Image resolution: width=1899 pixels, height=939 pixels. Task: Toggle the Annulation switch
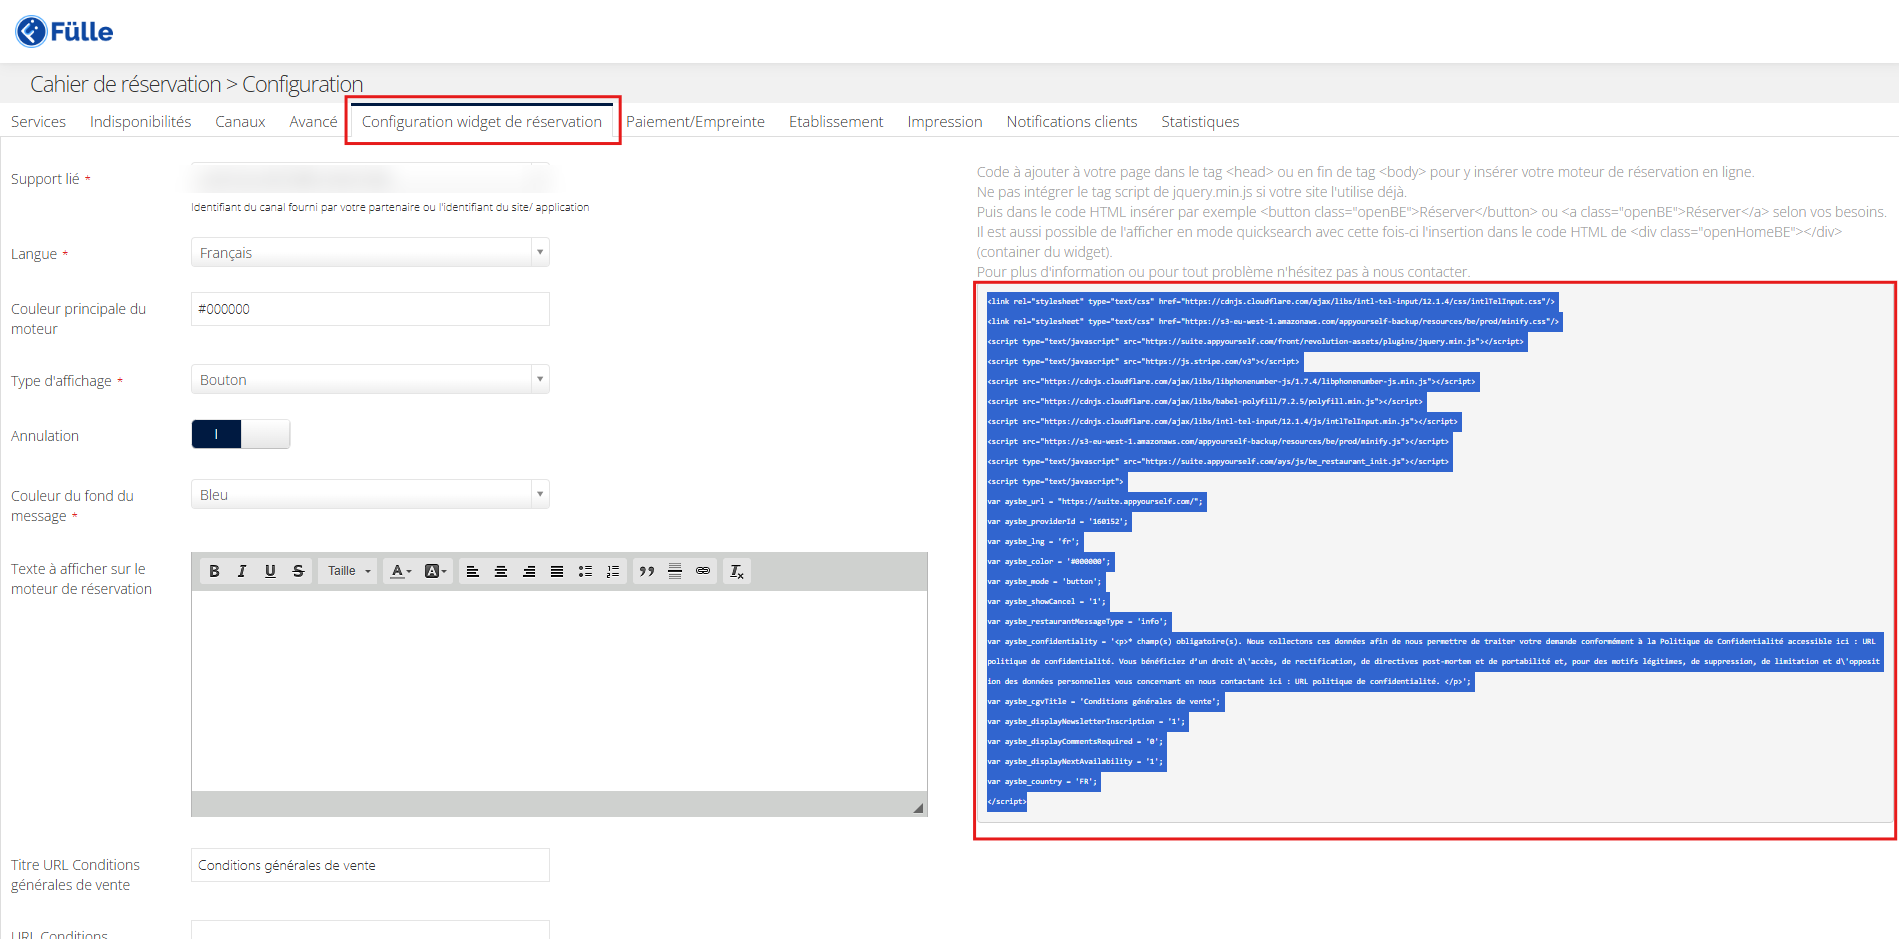click(x=241, y=434)
